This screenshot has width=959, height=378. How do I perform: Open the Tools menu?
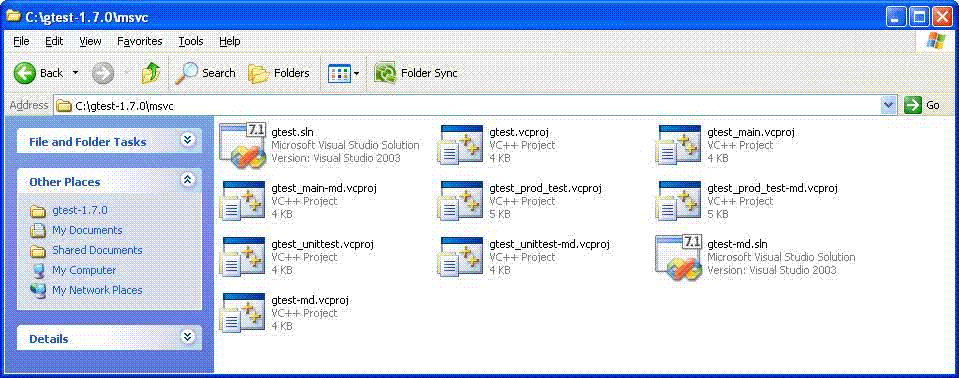191,41
